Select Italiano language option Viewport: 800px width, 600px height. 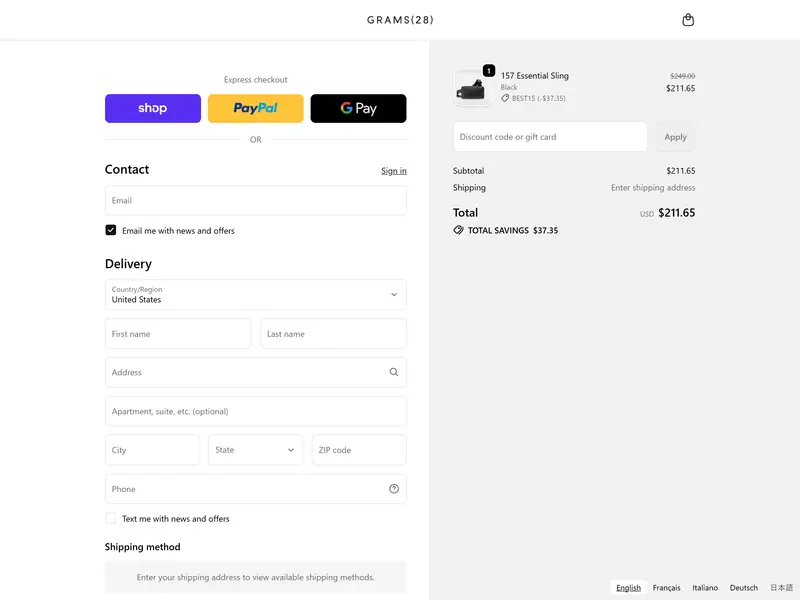pos(705,588)
